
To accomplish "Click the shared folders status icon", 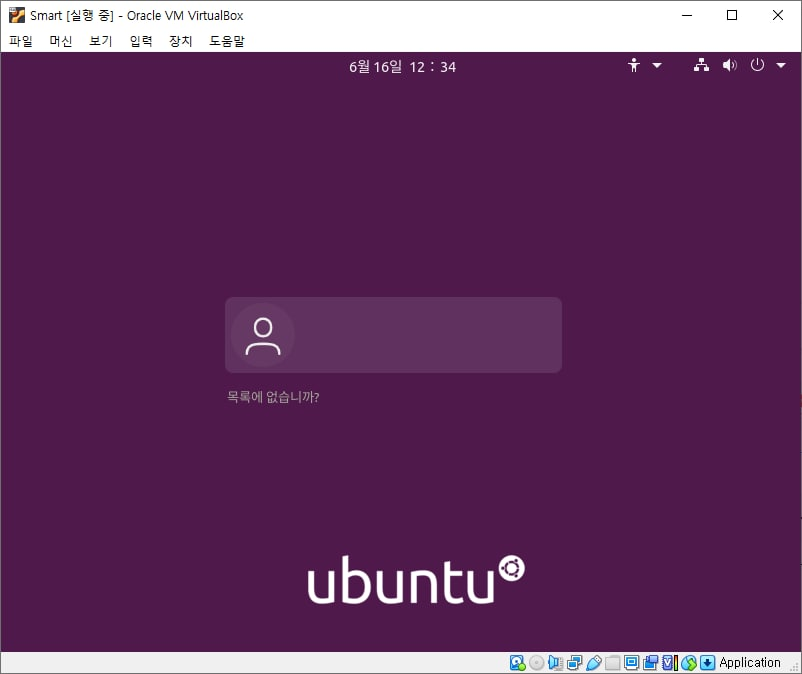I will pos(612,663).
